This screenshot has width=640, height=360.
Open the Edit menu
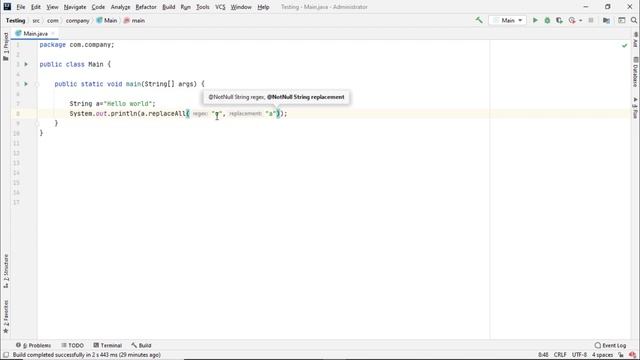click(36, 7)
